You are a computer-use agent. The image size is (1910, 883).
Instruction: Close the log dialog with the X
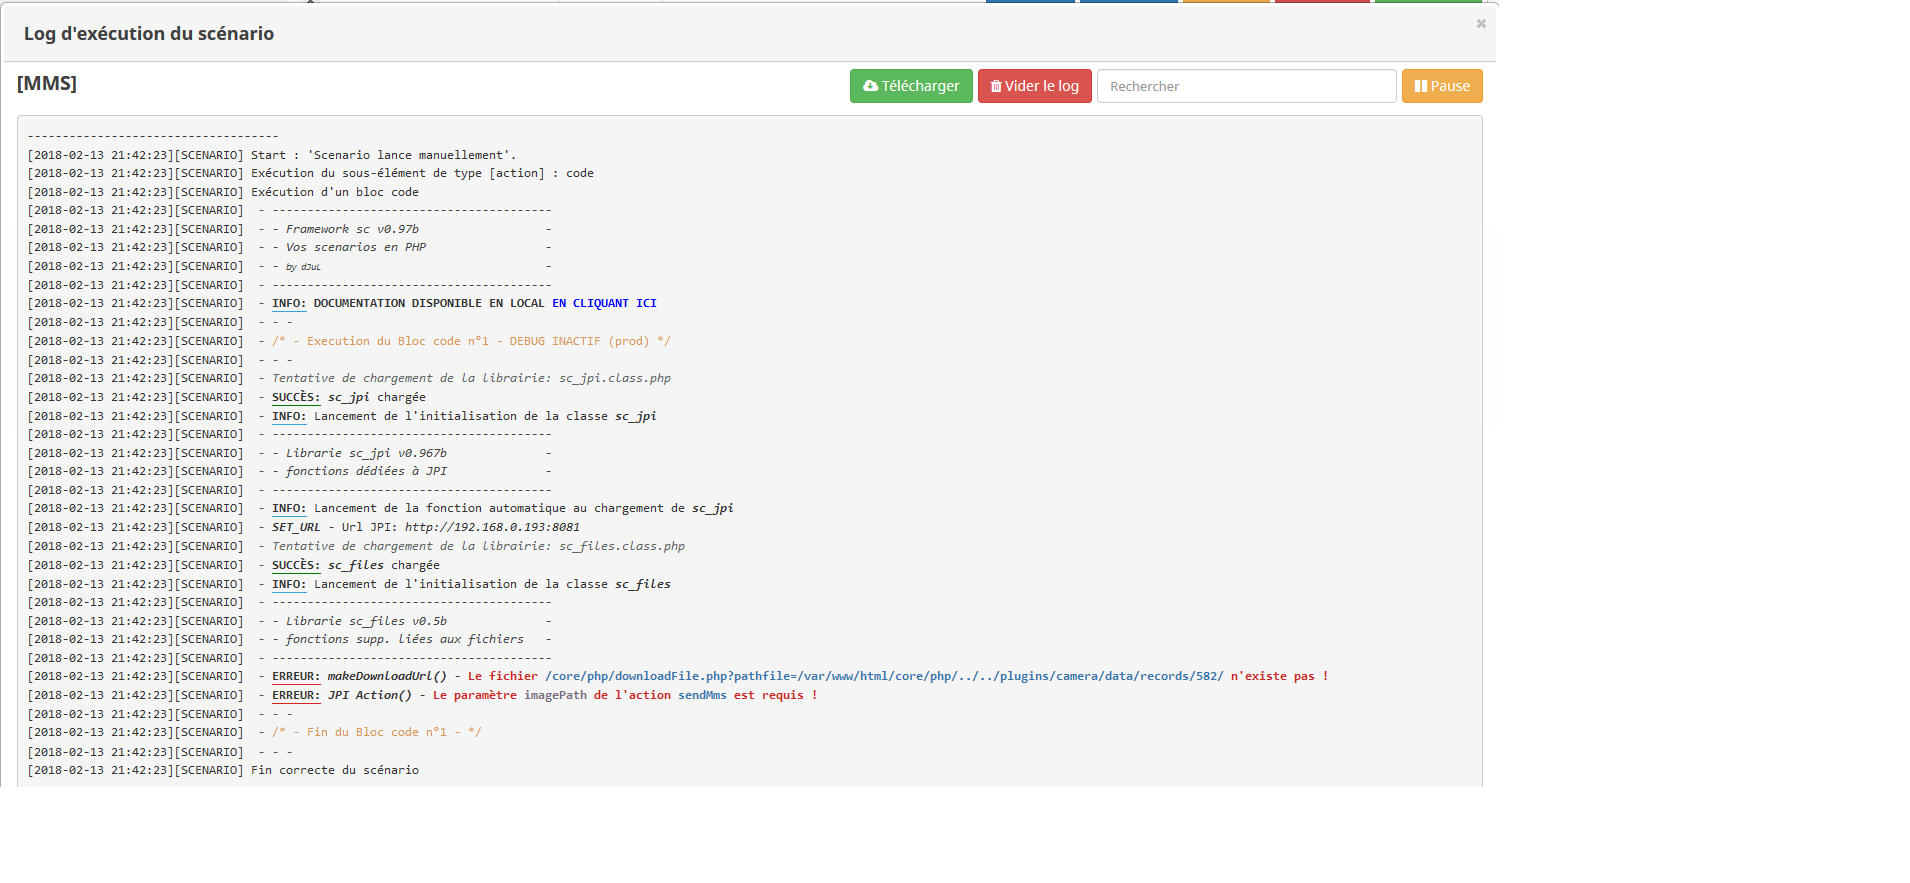(x=1481, y=23)
